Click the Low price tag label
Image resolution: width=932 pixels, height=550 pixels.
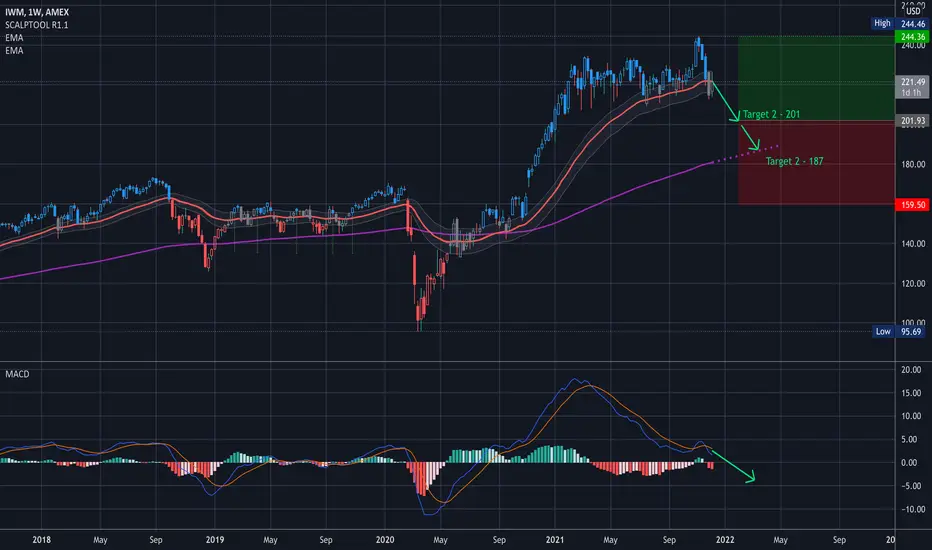(x=883, y=331)
